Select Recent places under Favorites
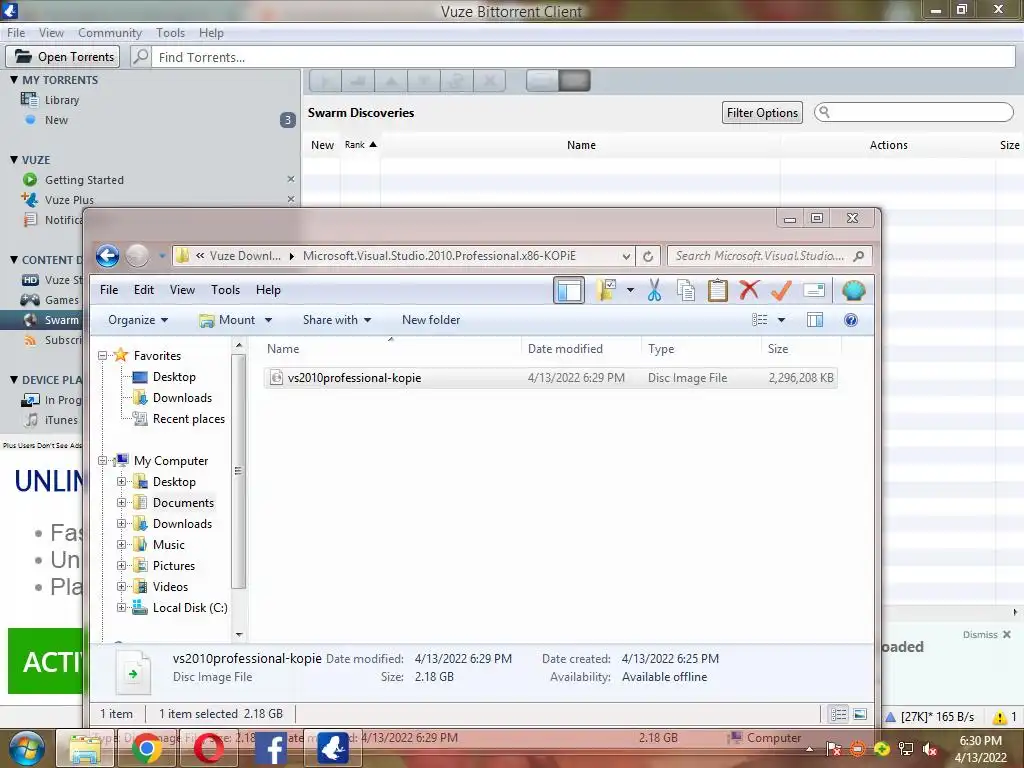1024x768 pixels. point(189,419)
